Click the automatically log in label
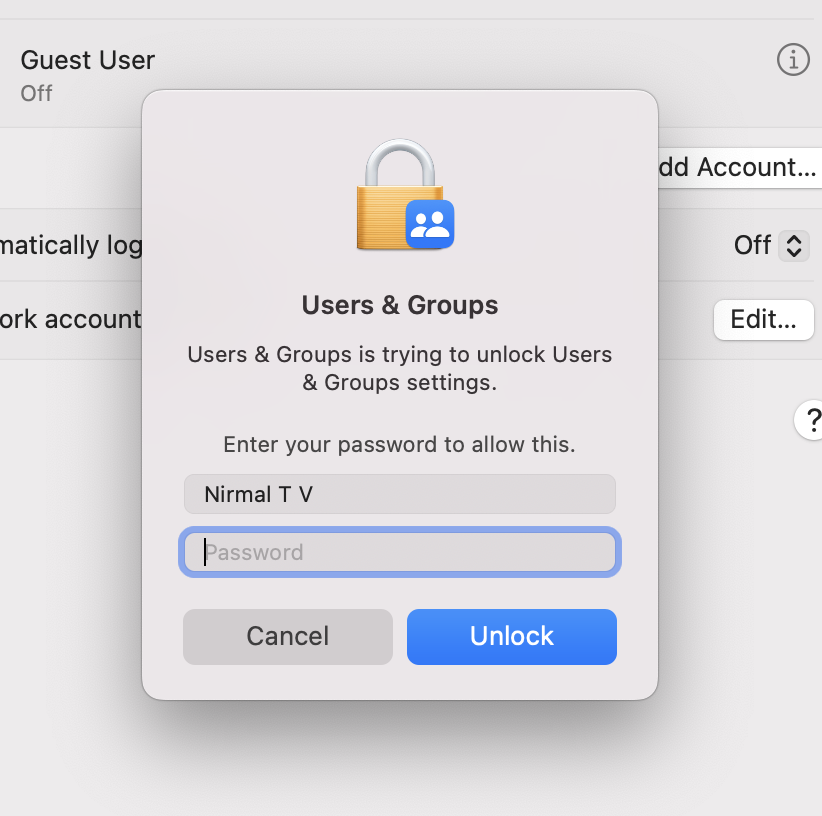The image size is (822, 816). click(x=71, y=246)
